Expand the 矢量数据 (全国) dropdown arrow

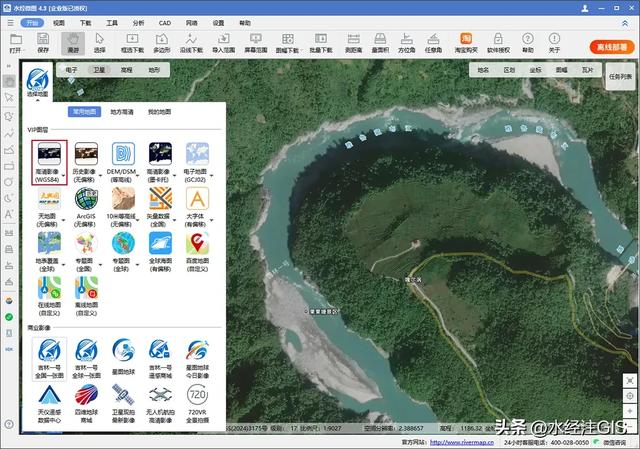coord(174,221)
